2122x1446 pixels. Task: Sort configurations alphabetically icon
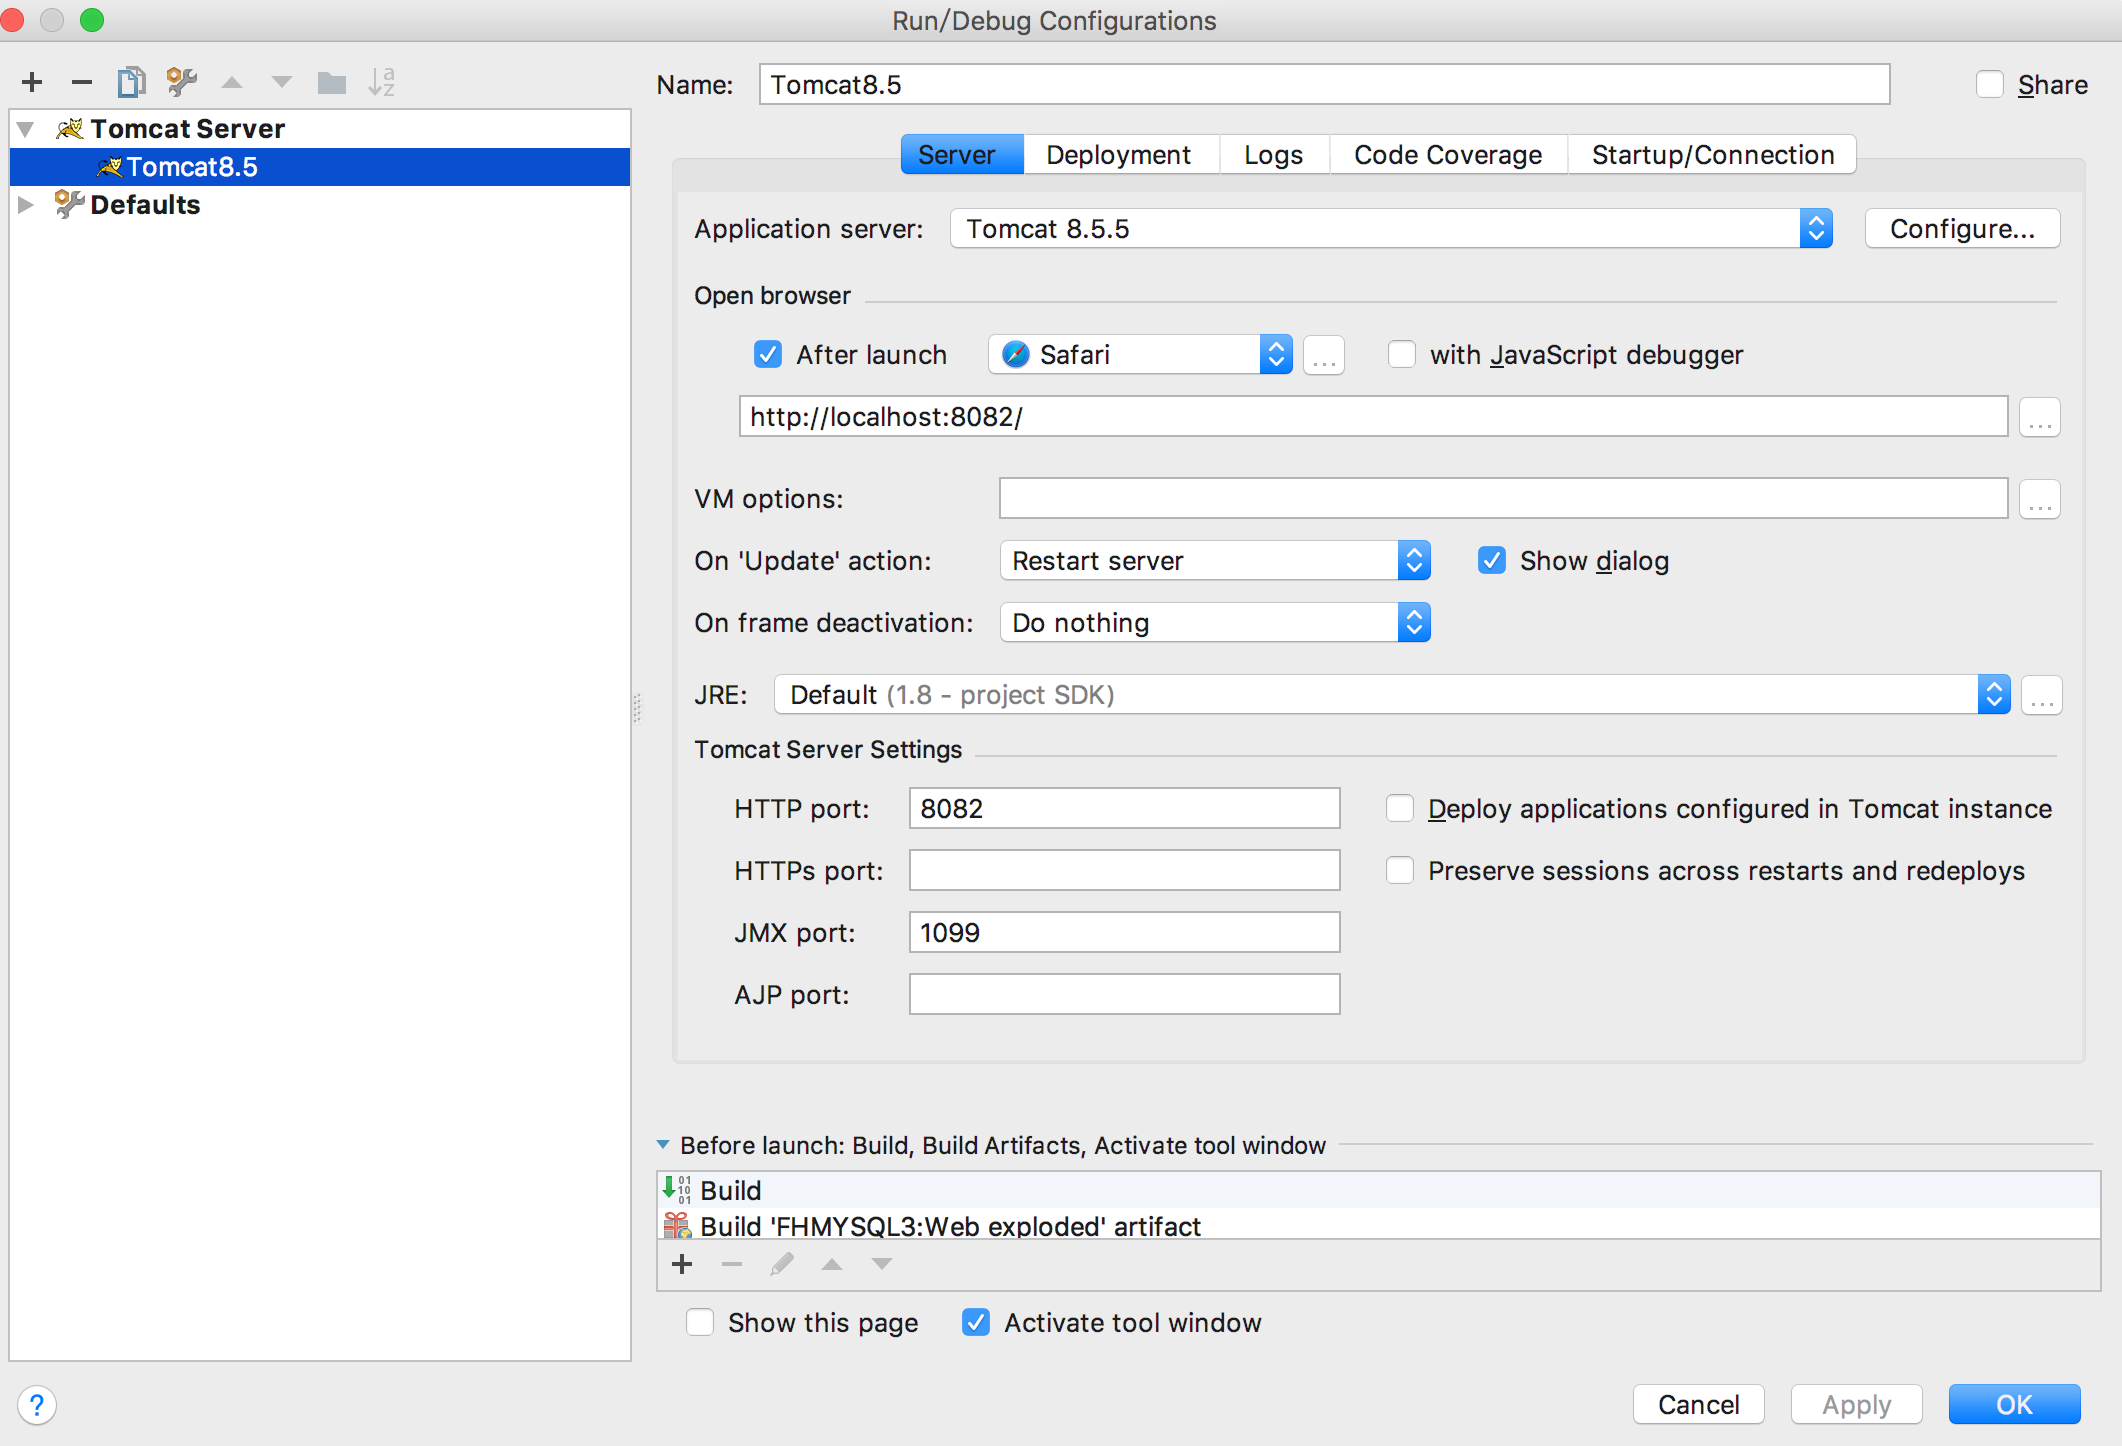coord(381,82)
